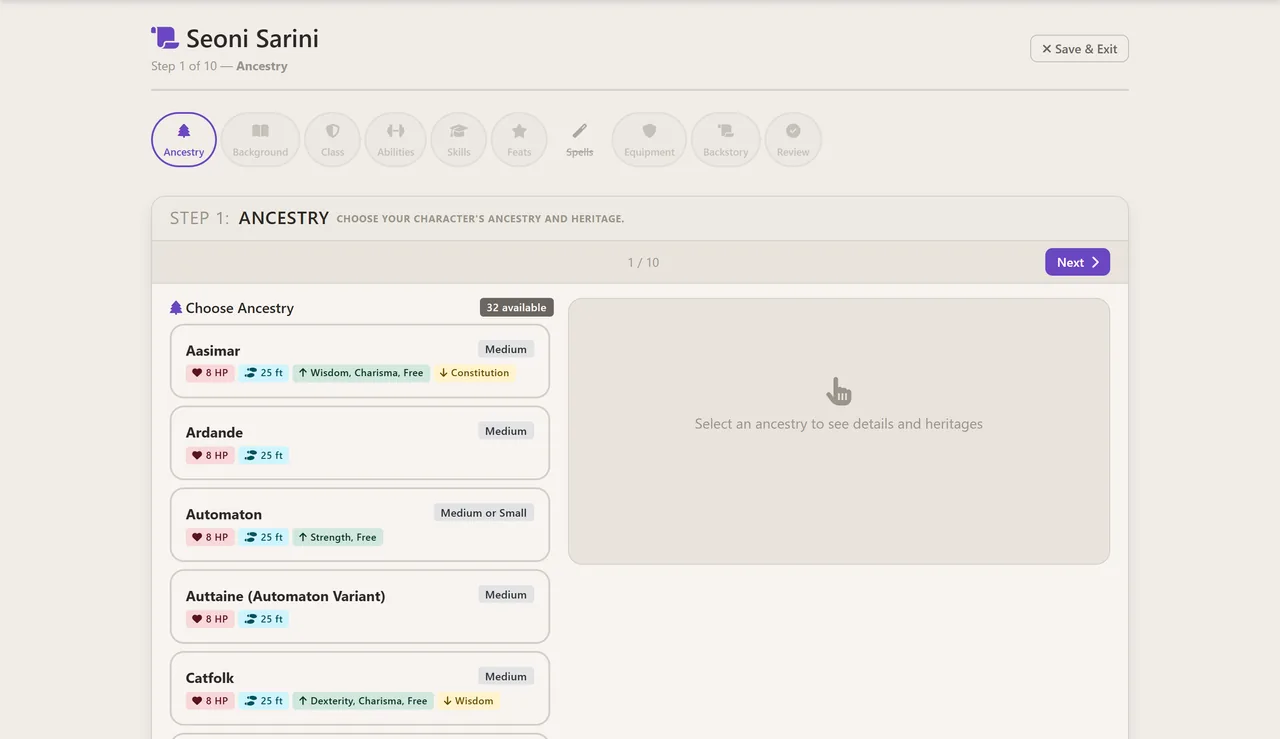Screen dimensions: 1280x739
Task: Click the 1 / 10 step counter
Action: 643,262
